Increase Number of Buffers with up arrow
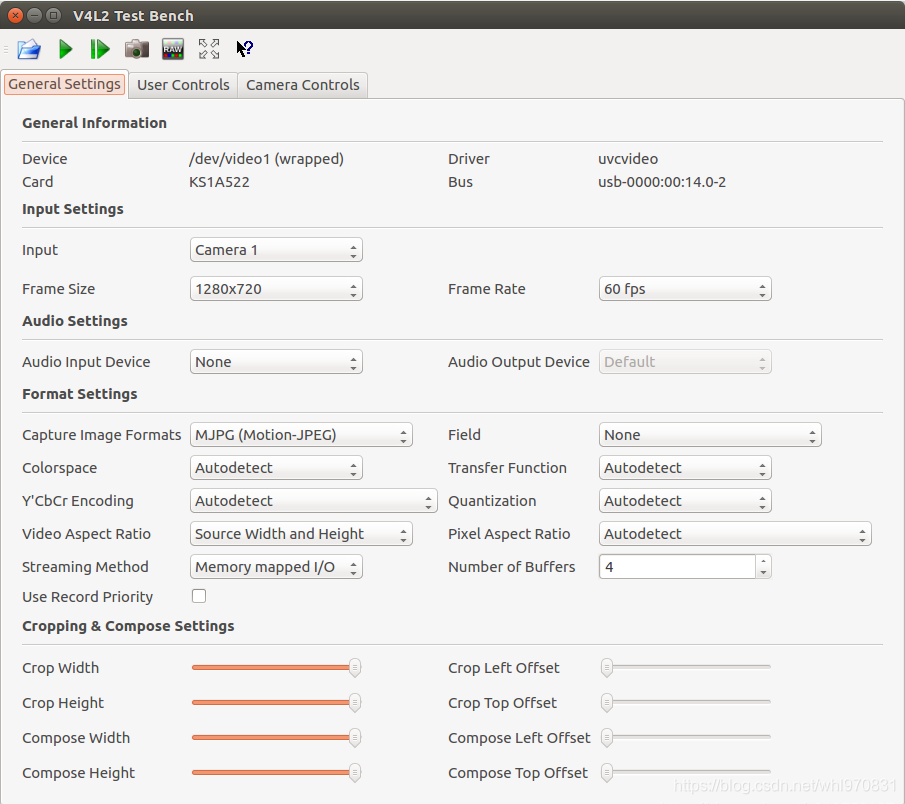Image resolution: width=905 pixels, height=804 pixels. 764,560
